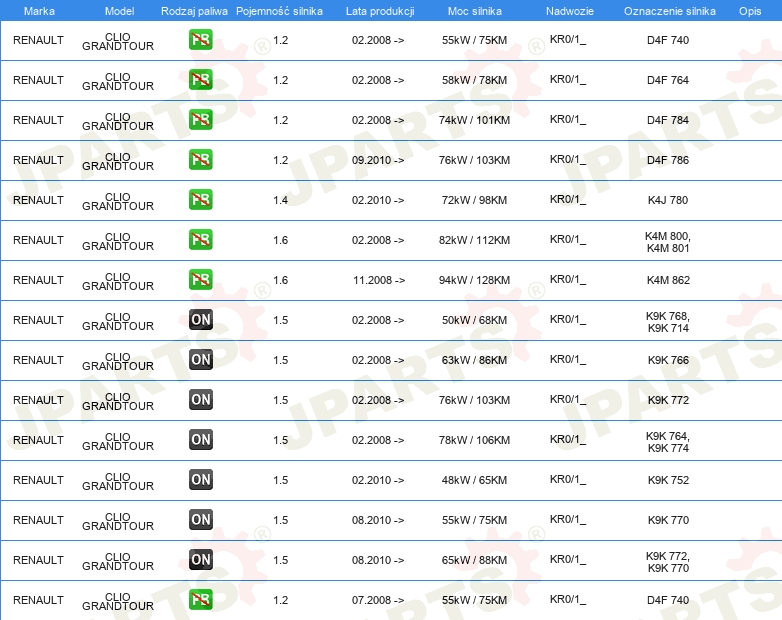Click engine code K9K 766
782x620 pixels.
click(668, 360)
